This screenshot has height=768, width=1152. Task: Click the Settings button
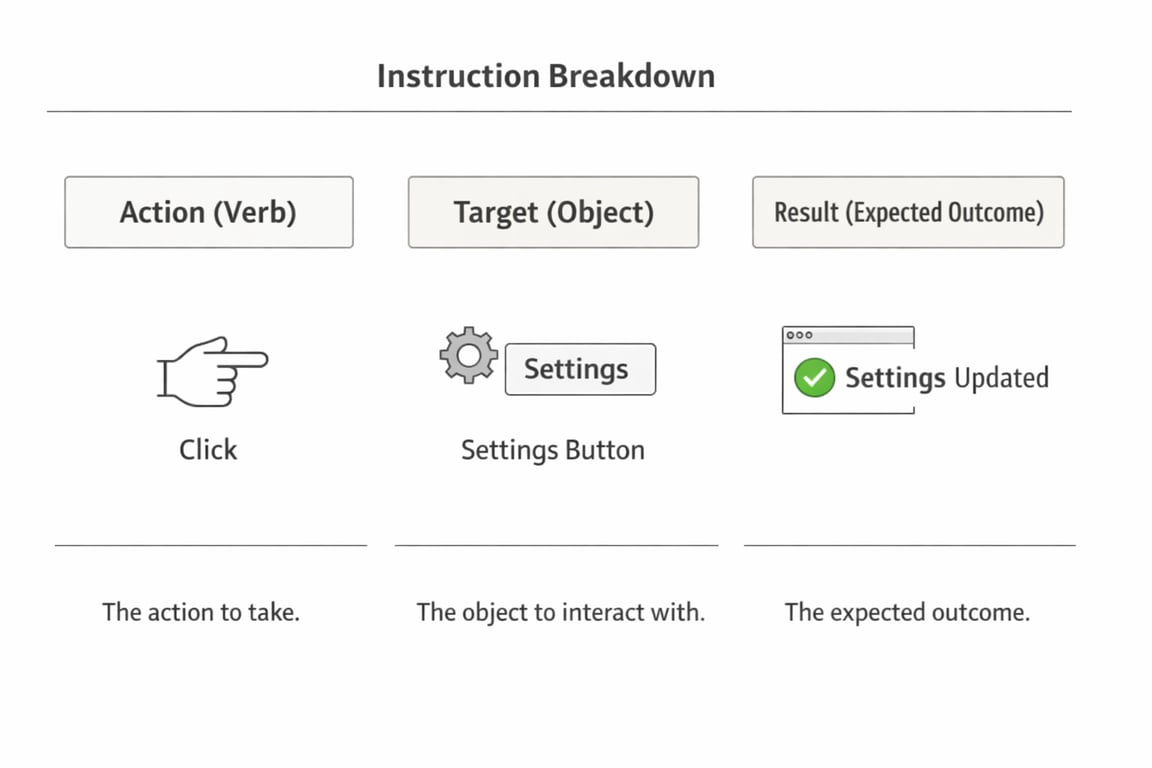[x=580, y=369]
